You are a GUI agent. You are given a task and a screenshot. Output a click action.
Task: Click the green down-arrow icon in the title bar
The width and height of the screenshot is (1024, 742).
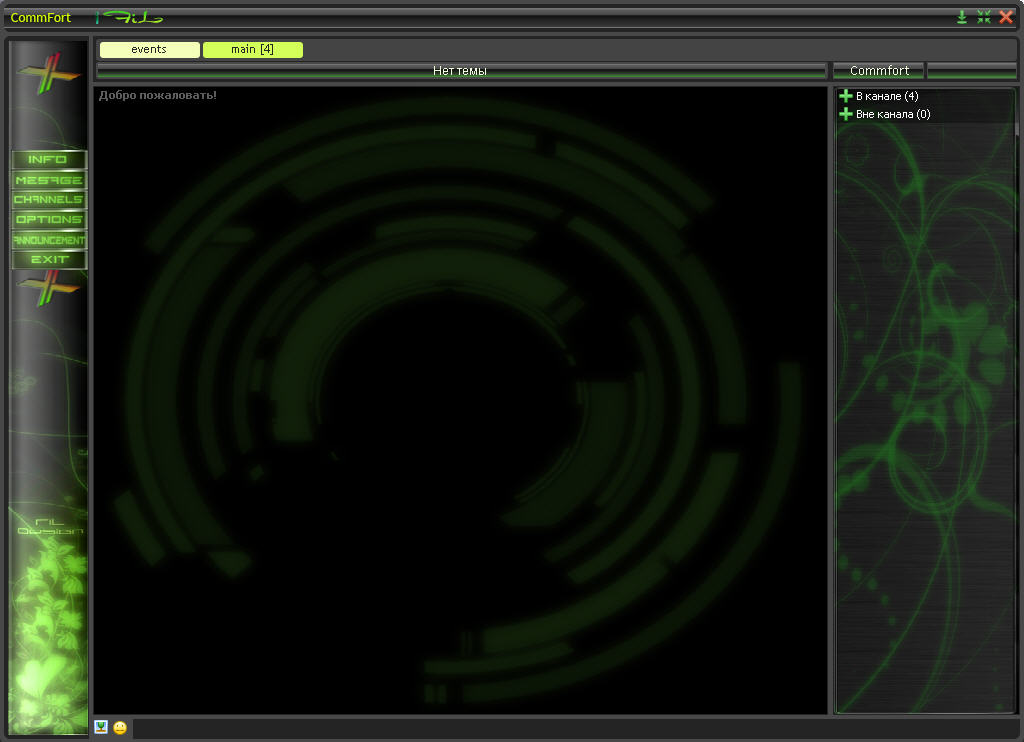(x=962, y=17)
